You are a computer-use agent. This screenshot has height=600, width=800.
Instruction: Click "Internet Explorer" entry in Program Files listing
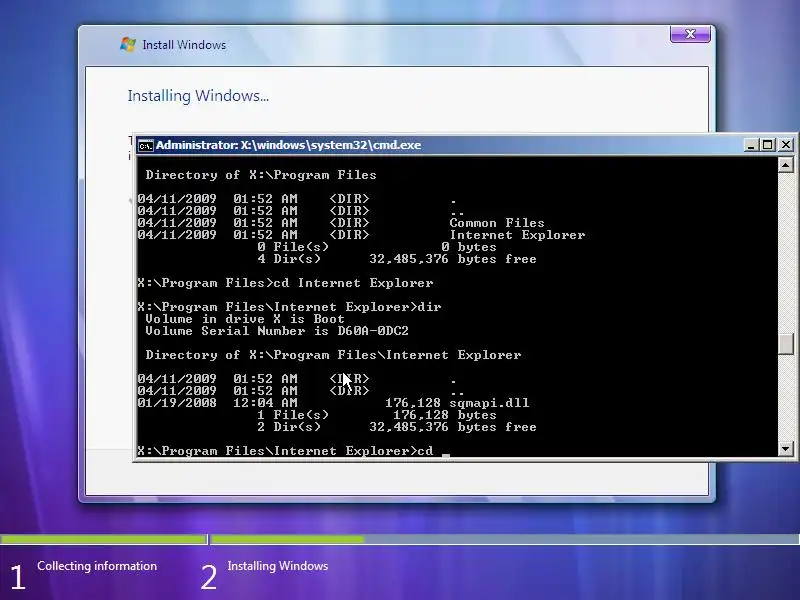click(x=517, y=235)
